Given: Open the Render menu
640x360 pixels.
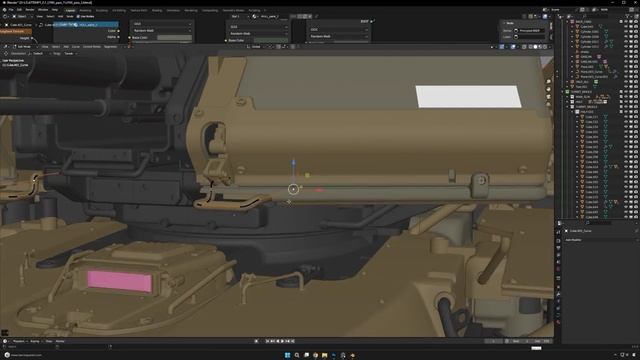Looking at the screenshot, I should (x=30, y=10).
